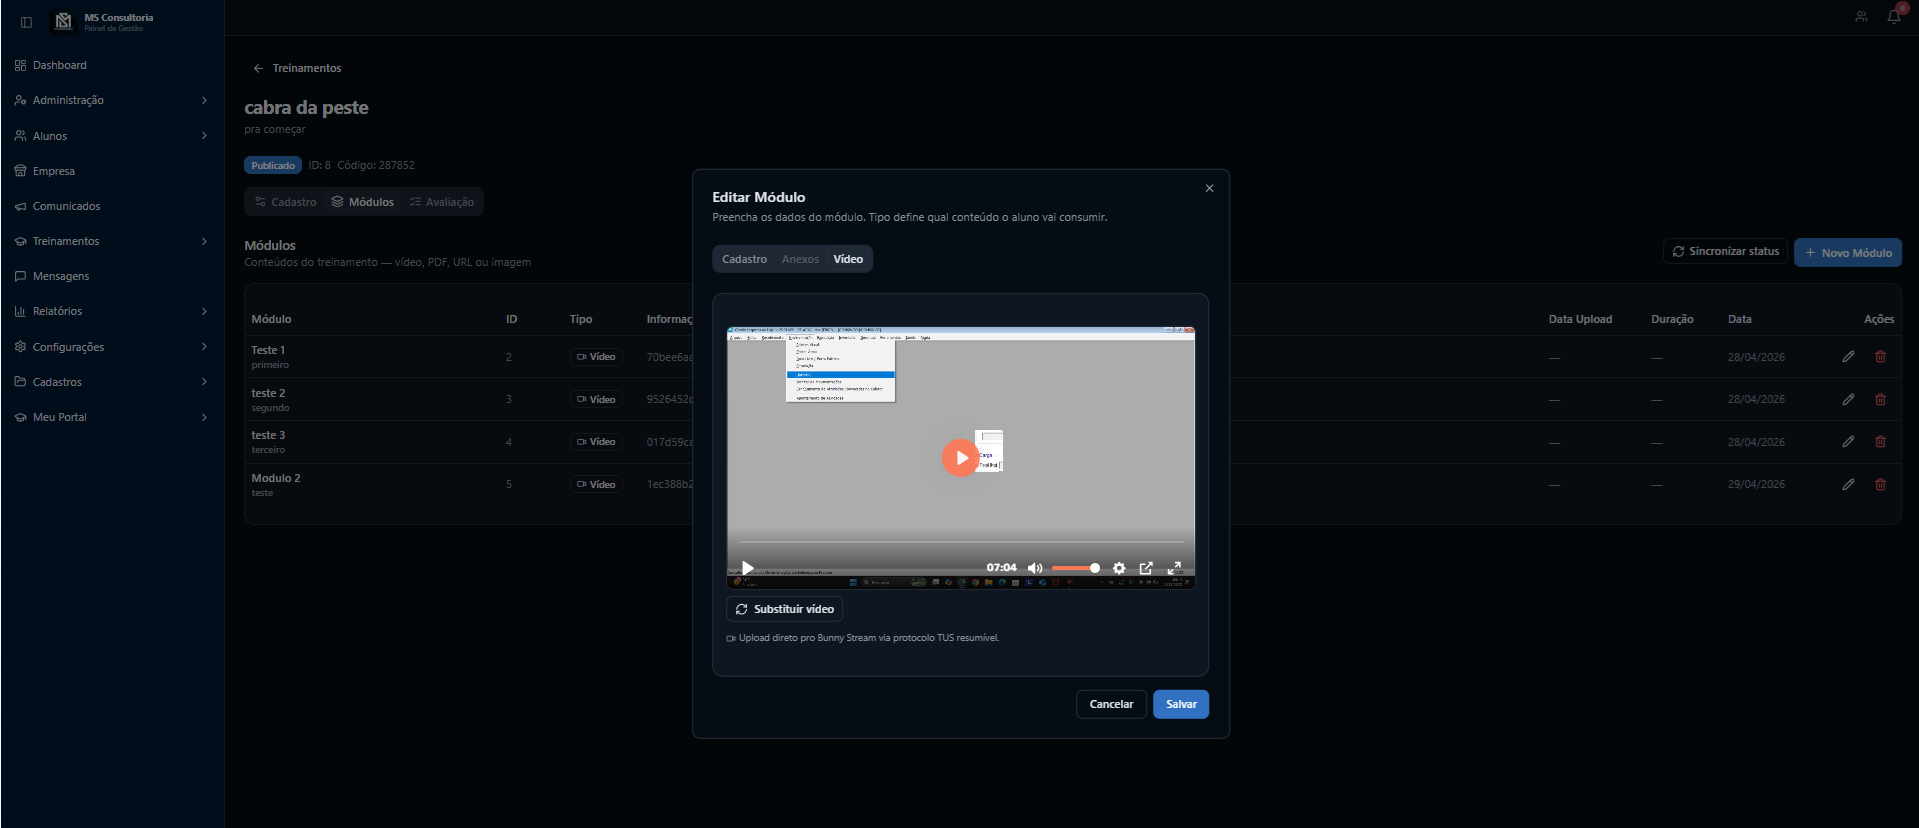Select the dialog Vídeo tab
Image resolution: width=1919 pixels, height=828 pixels.
[x=848, y=259]
